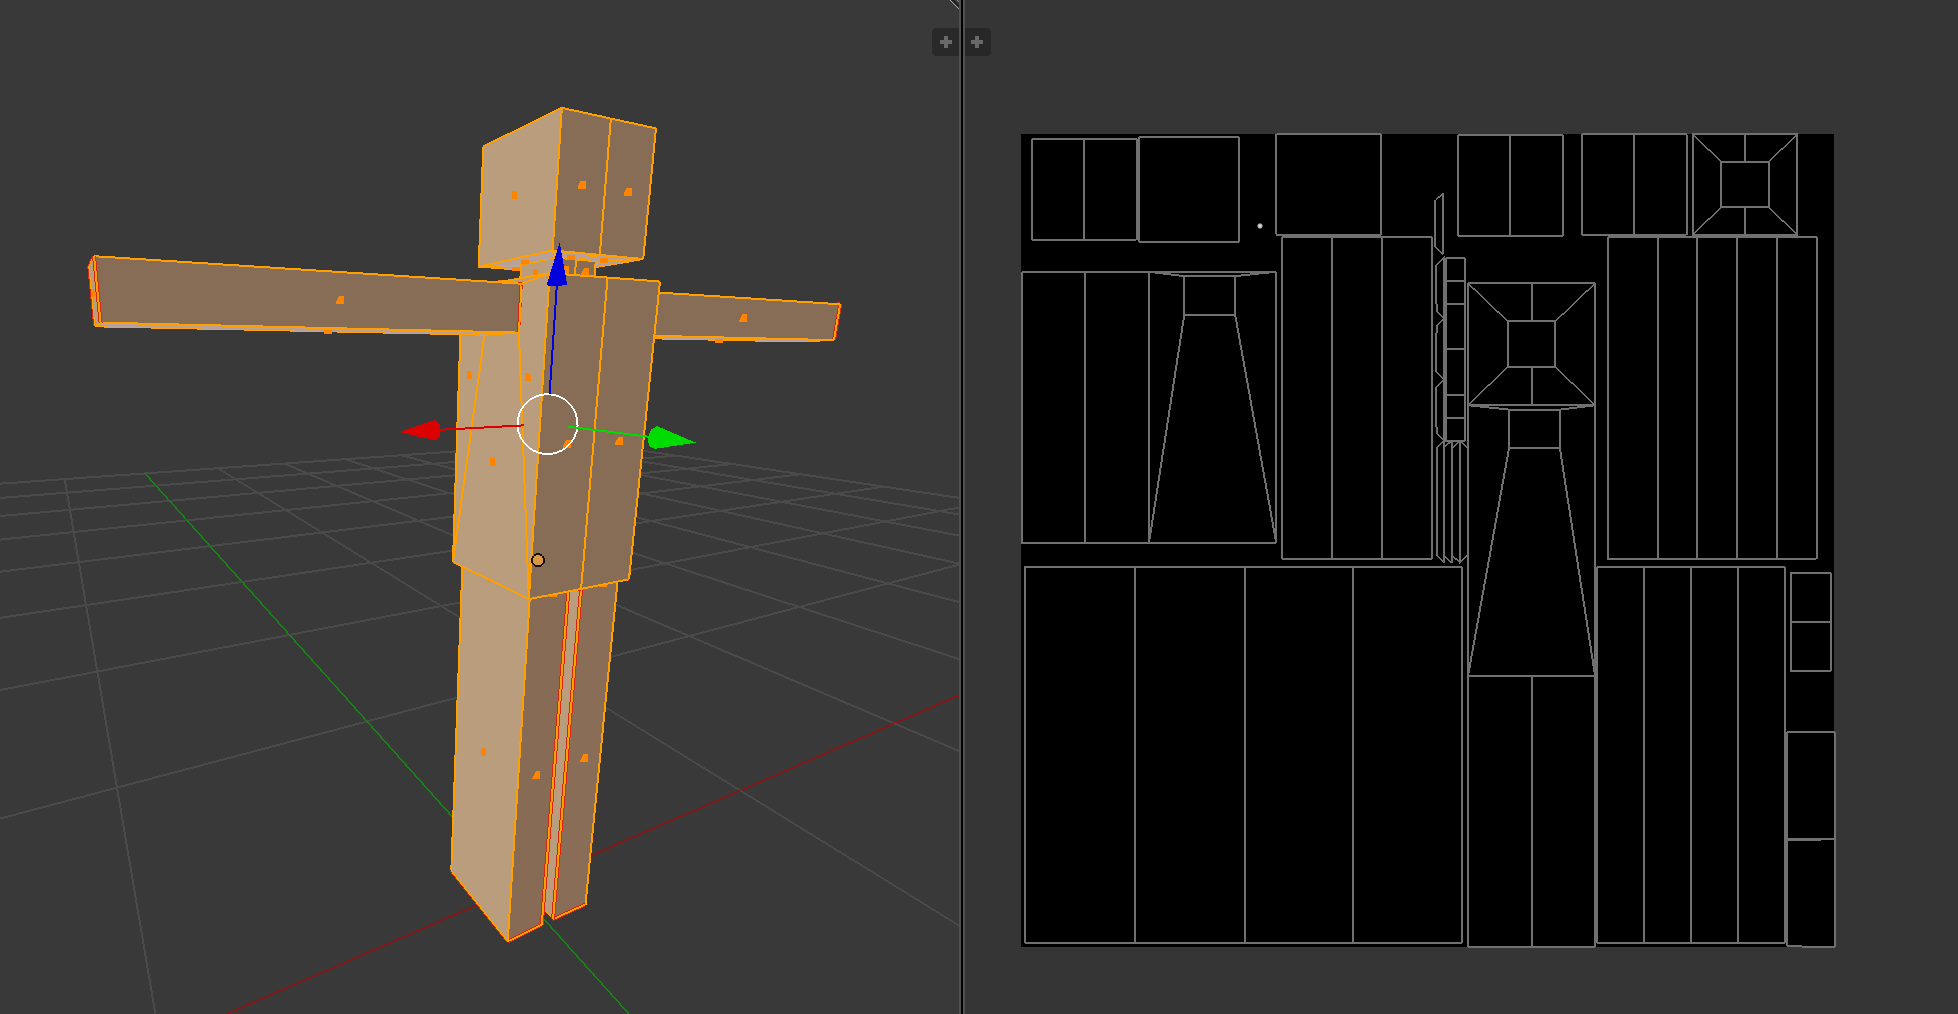Viewport: 1958px width, 1014px height.
Task: Select the nested-square UV island in the top right
Action: coord(1745,185)
